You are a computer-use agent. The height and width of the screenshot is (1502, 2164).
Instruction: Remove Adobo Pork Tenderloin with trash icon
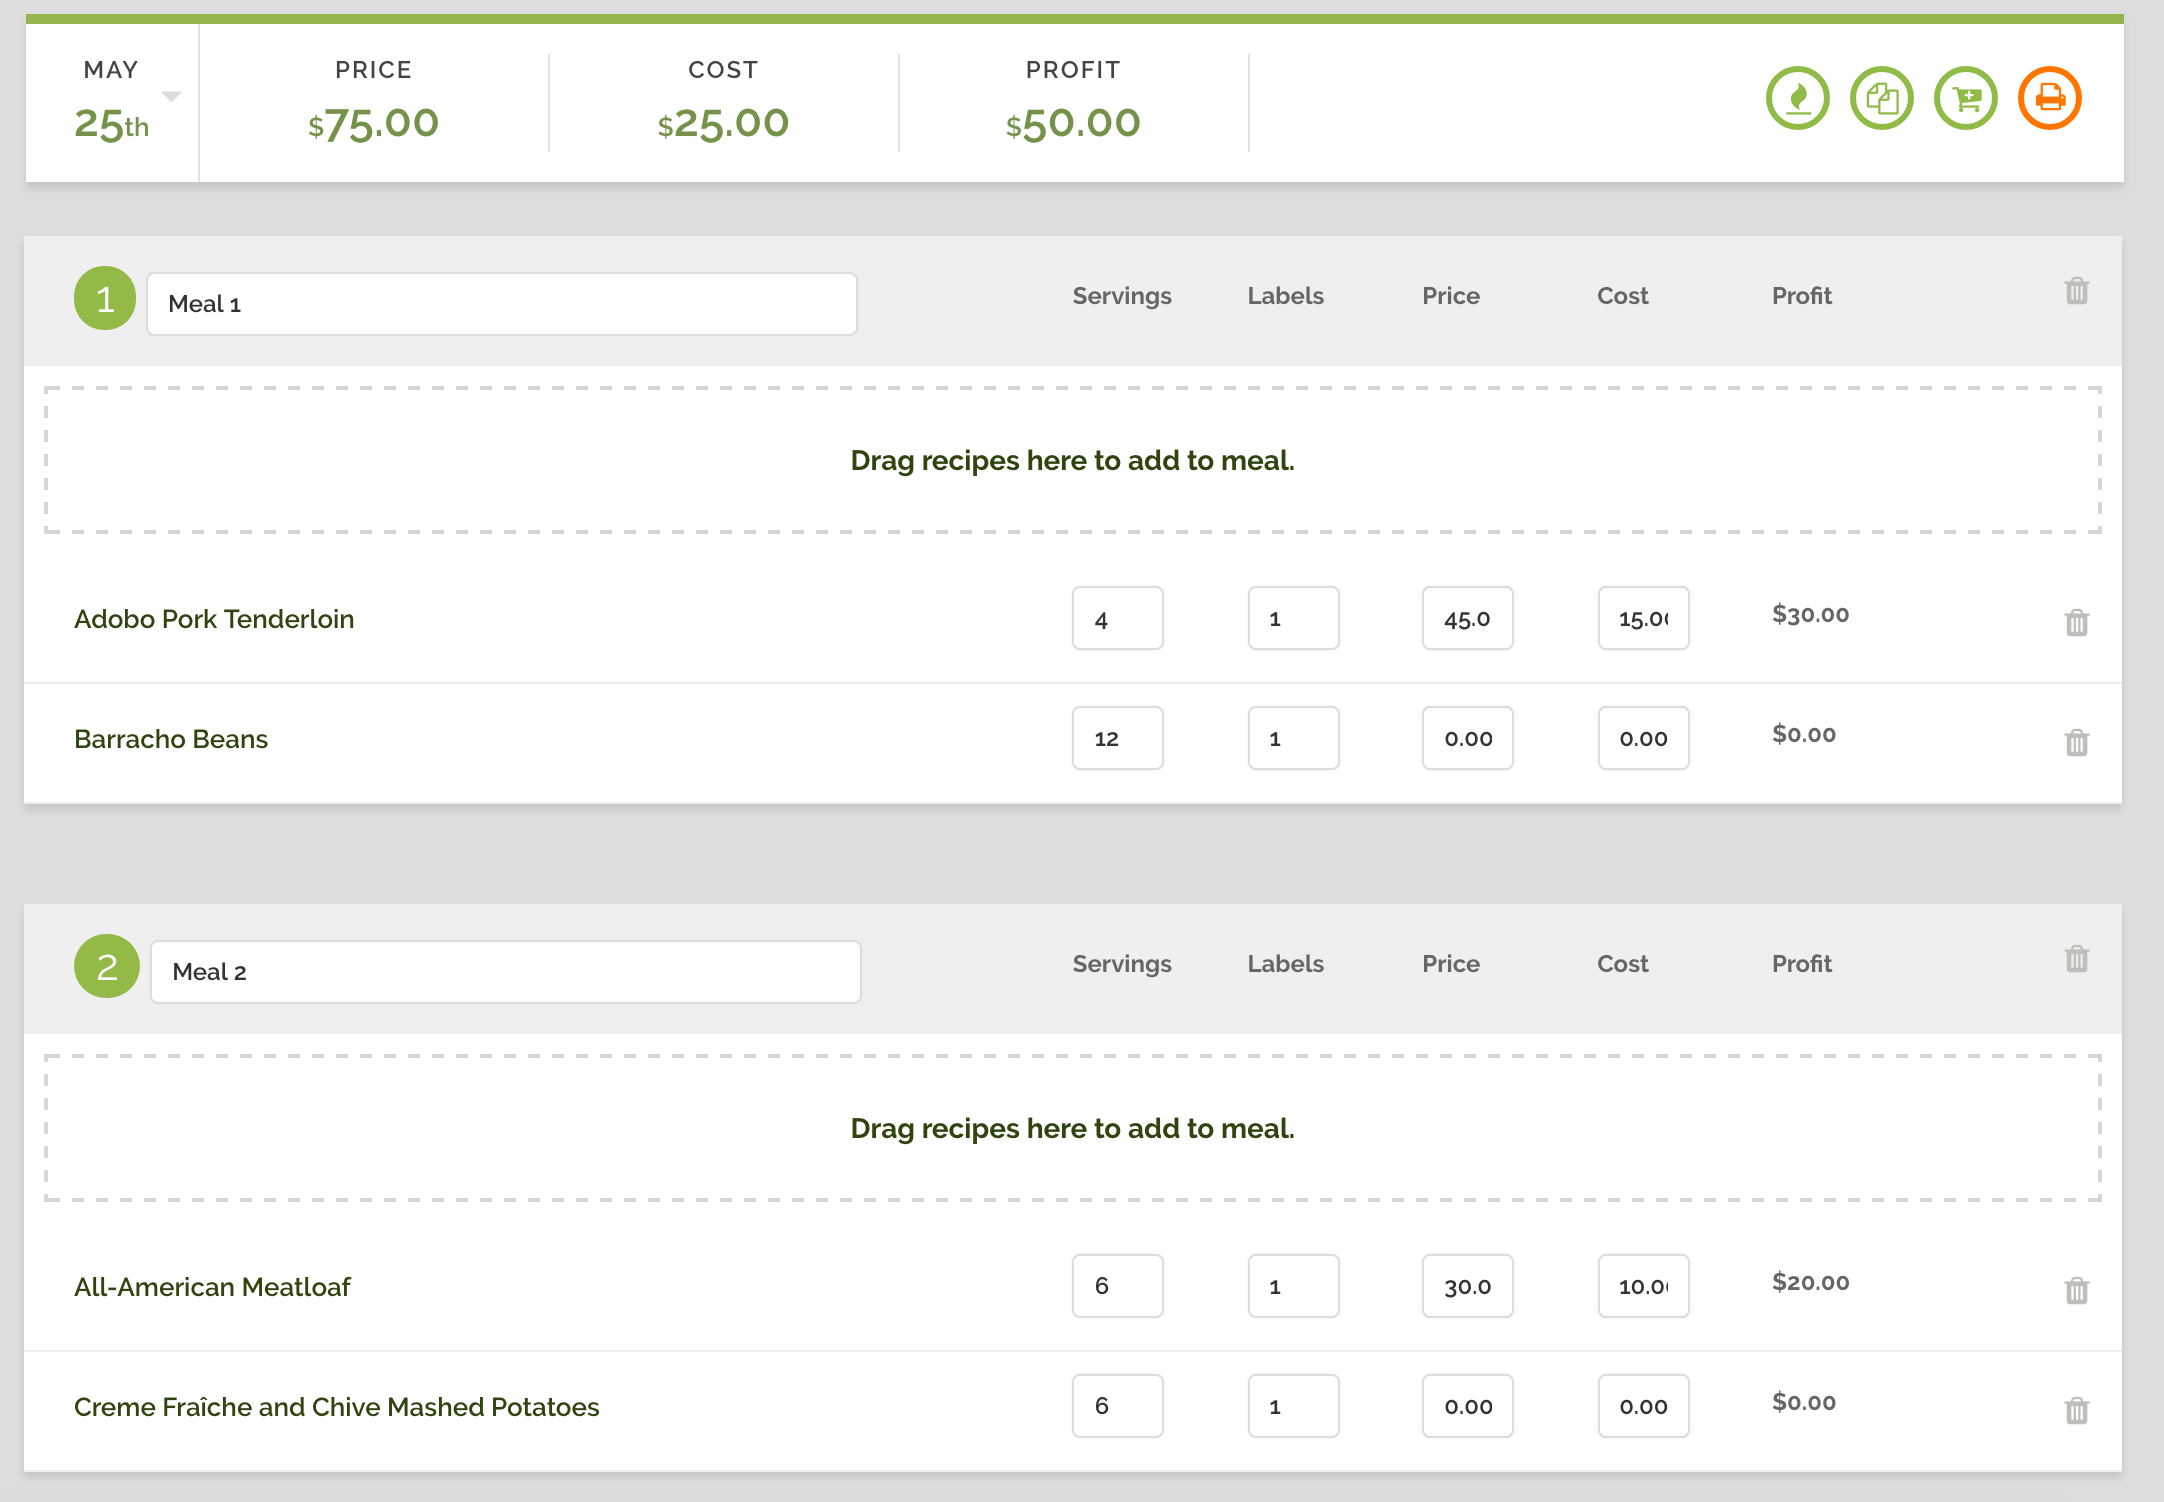tap(2076, 622)
